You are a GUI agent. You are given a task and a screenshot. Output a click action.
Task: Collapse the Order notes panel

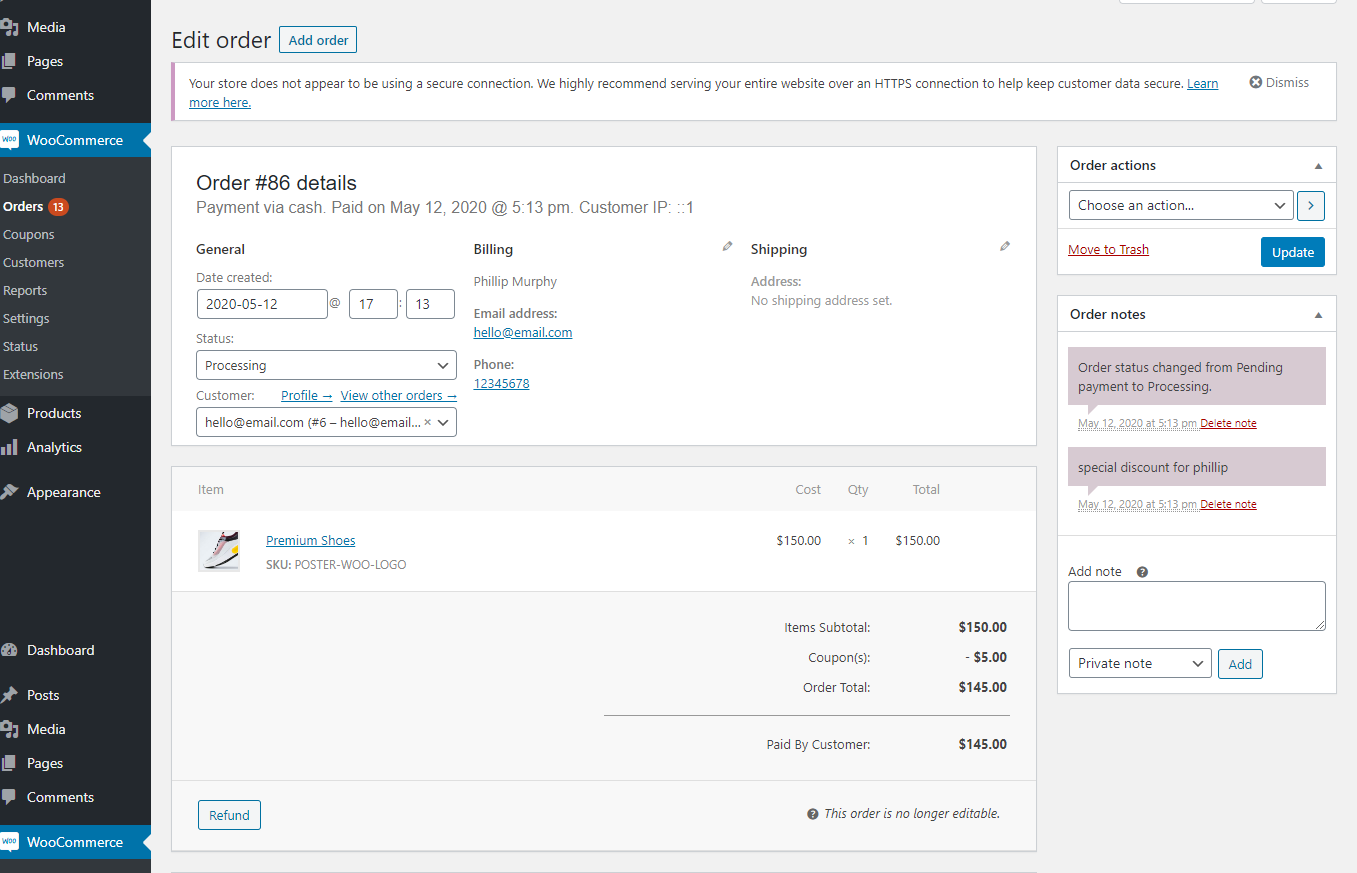pyautogui.click(x=1318, y=315)
